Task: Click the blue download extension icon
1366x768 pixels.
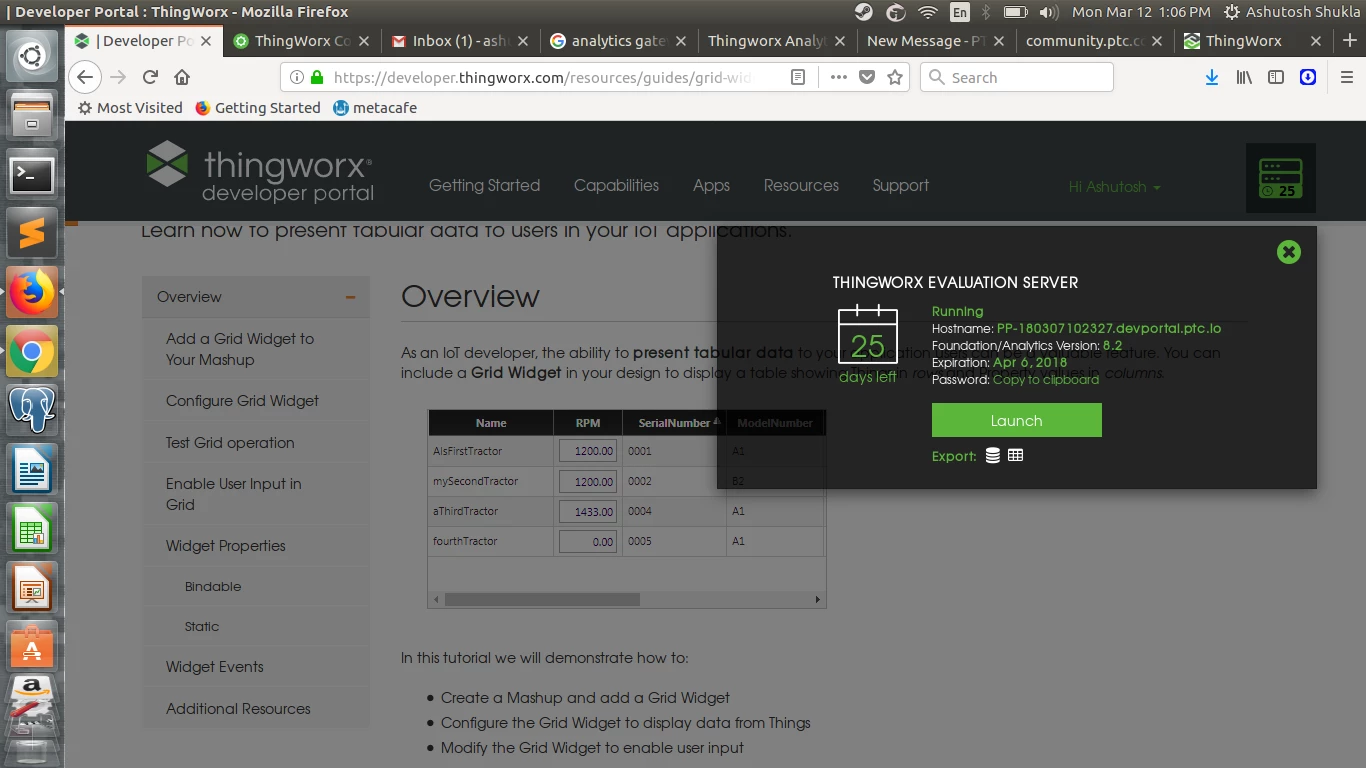Action: pyautogui.click(x=1308, y=77)
